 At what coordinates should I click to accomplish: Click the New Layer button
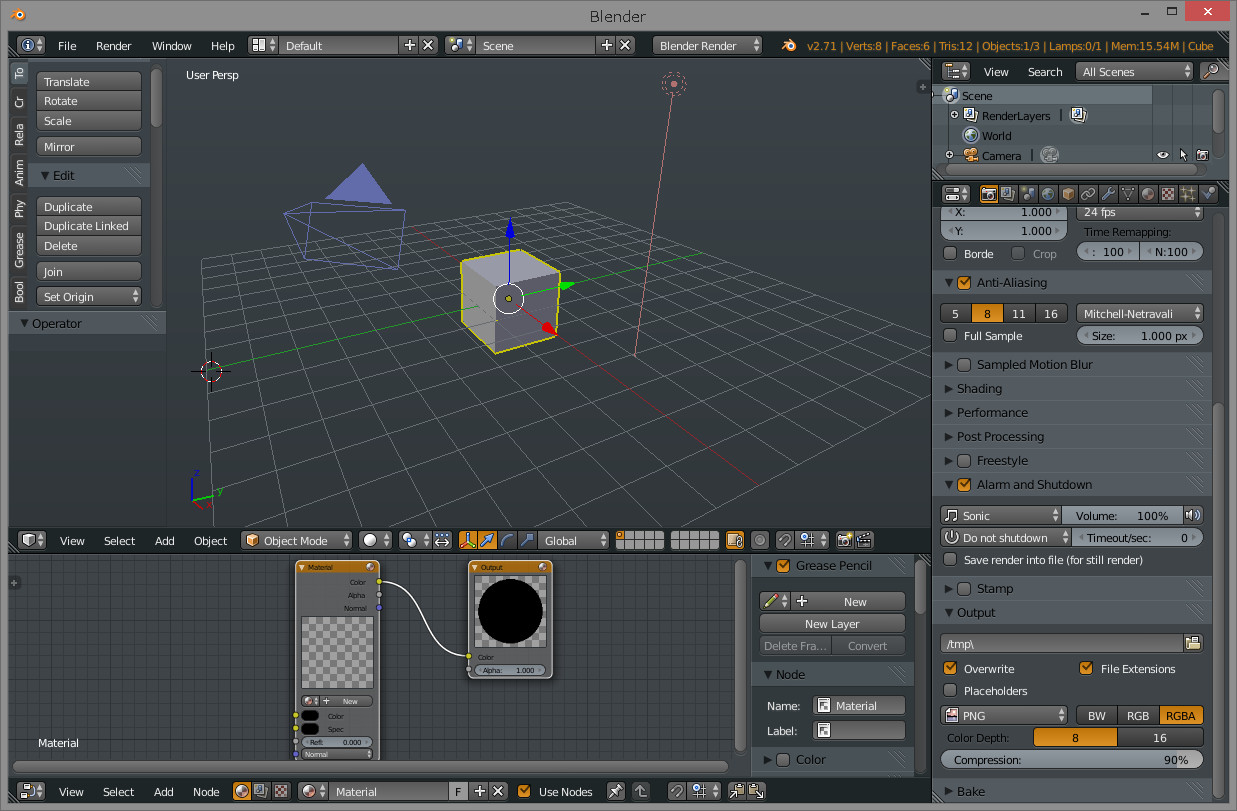(x=832, y=624)
